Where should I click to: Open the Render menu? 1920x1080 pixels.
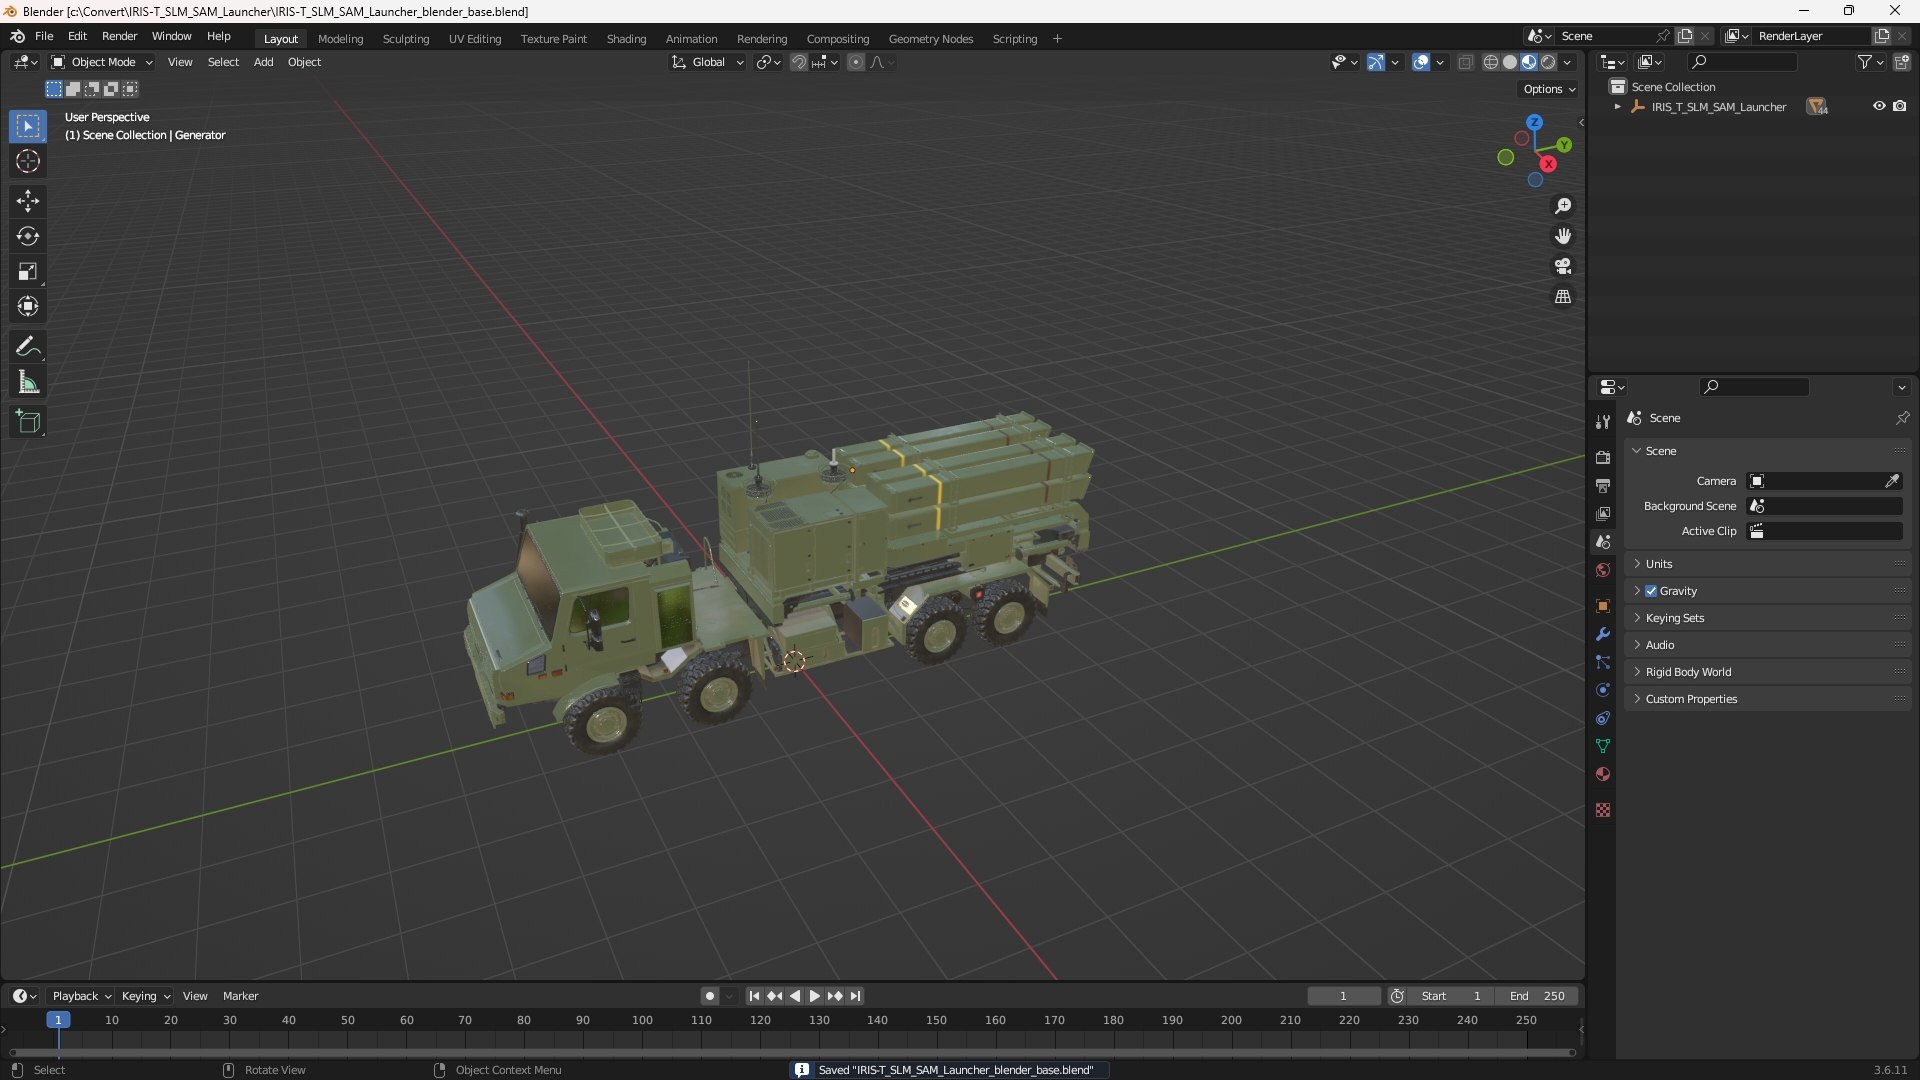(119, 36)
